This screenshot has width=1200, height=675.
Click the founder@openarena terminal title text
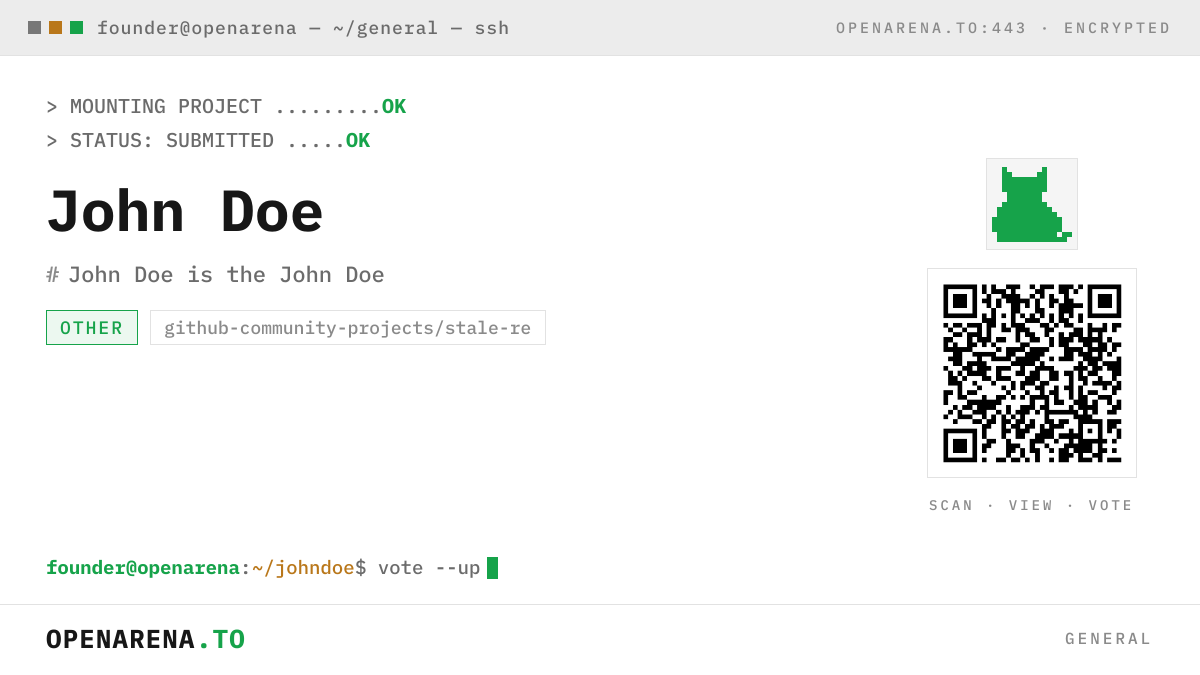pyautogui.click(x=303, y=28)
